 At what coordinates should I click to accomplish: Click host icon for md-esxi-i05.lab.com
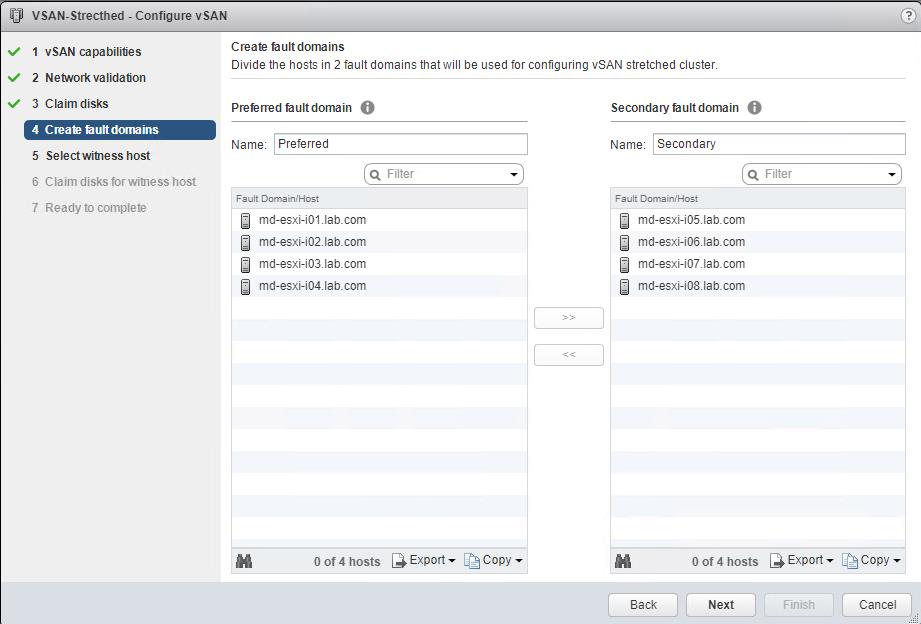(624, 220)
